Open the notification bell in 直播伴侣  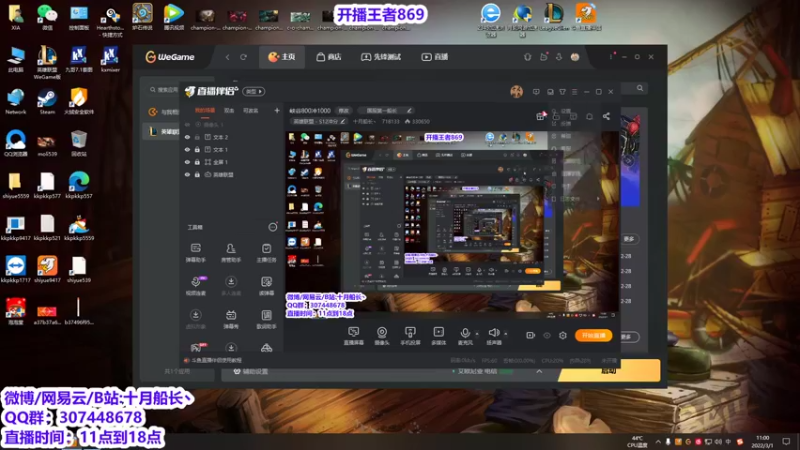[589, 116]
